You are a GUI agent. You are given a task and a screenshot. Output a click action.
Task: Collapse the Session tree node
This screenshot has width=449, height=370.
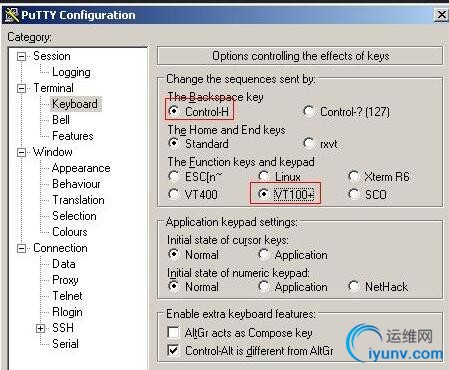[21, 56]
